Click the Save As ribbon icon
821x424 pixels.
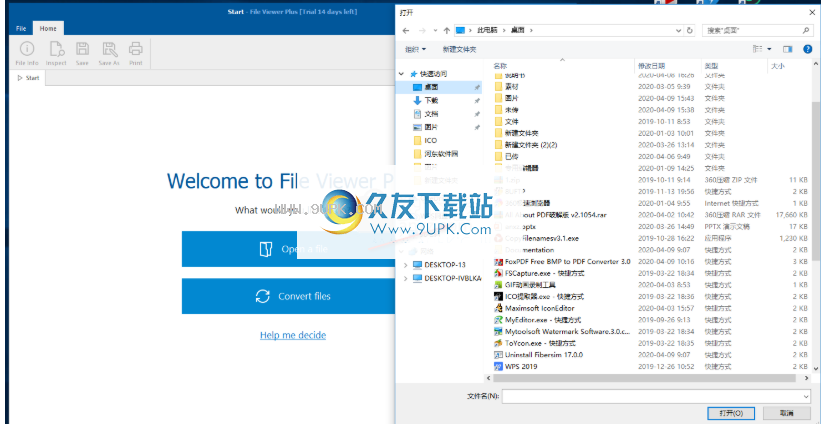(109, 49)
